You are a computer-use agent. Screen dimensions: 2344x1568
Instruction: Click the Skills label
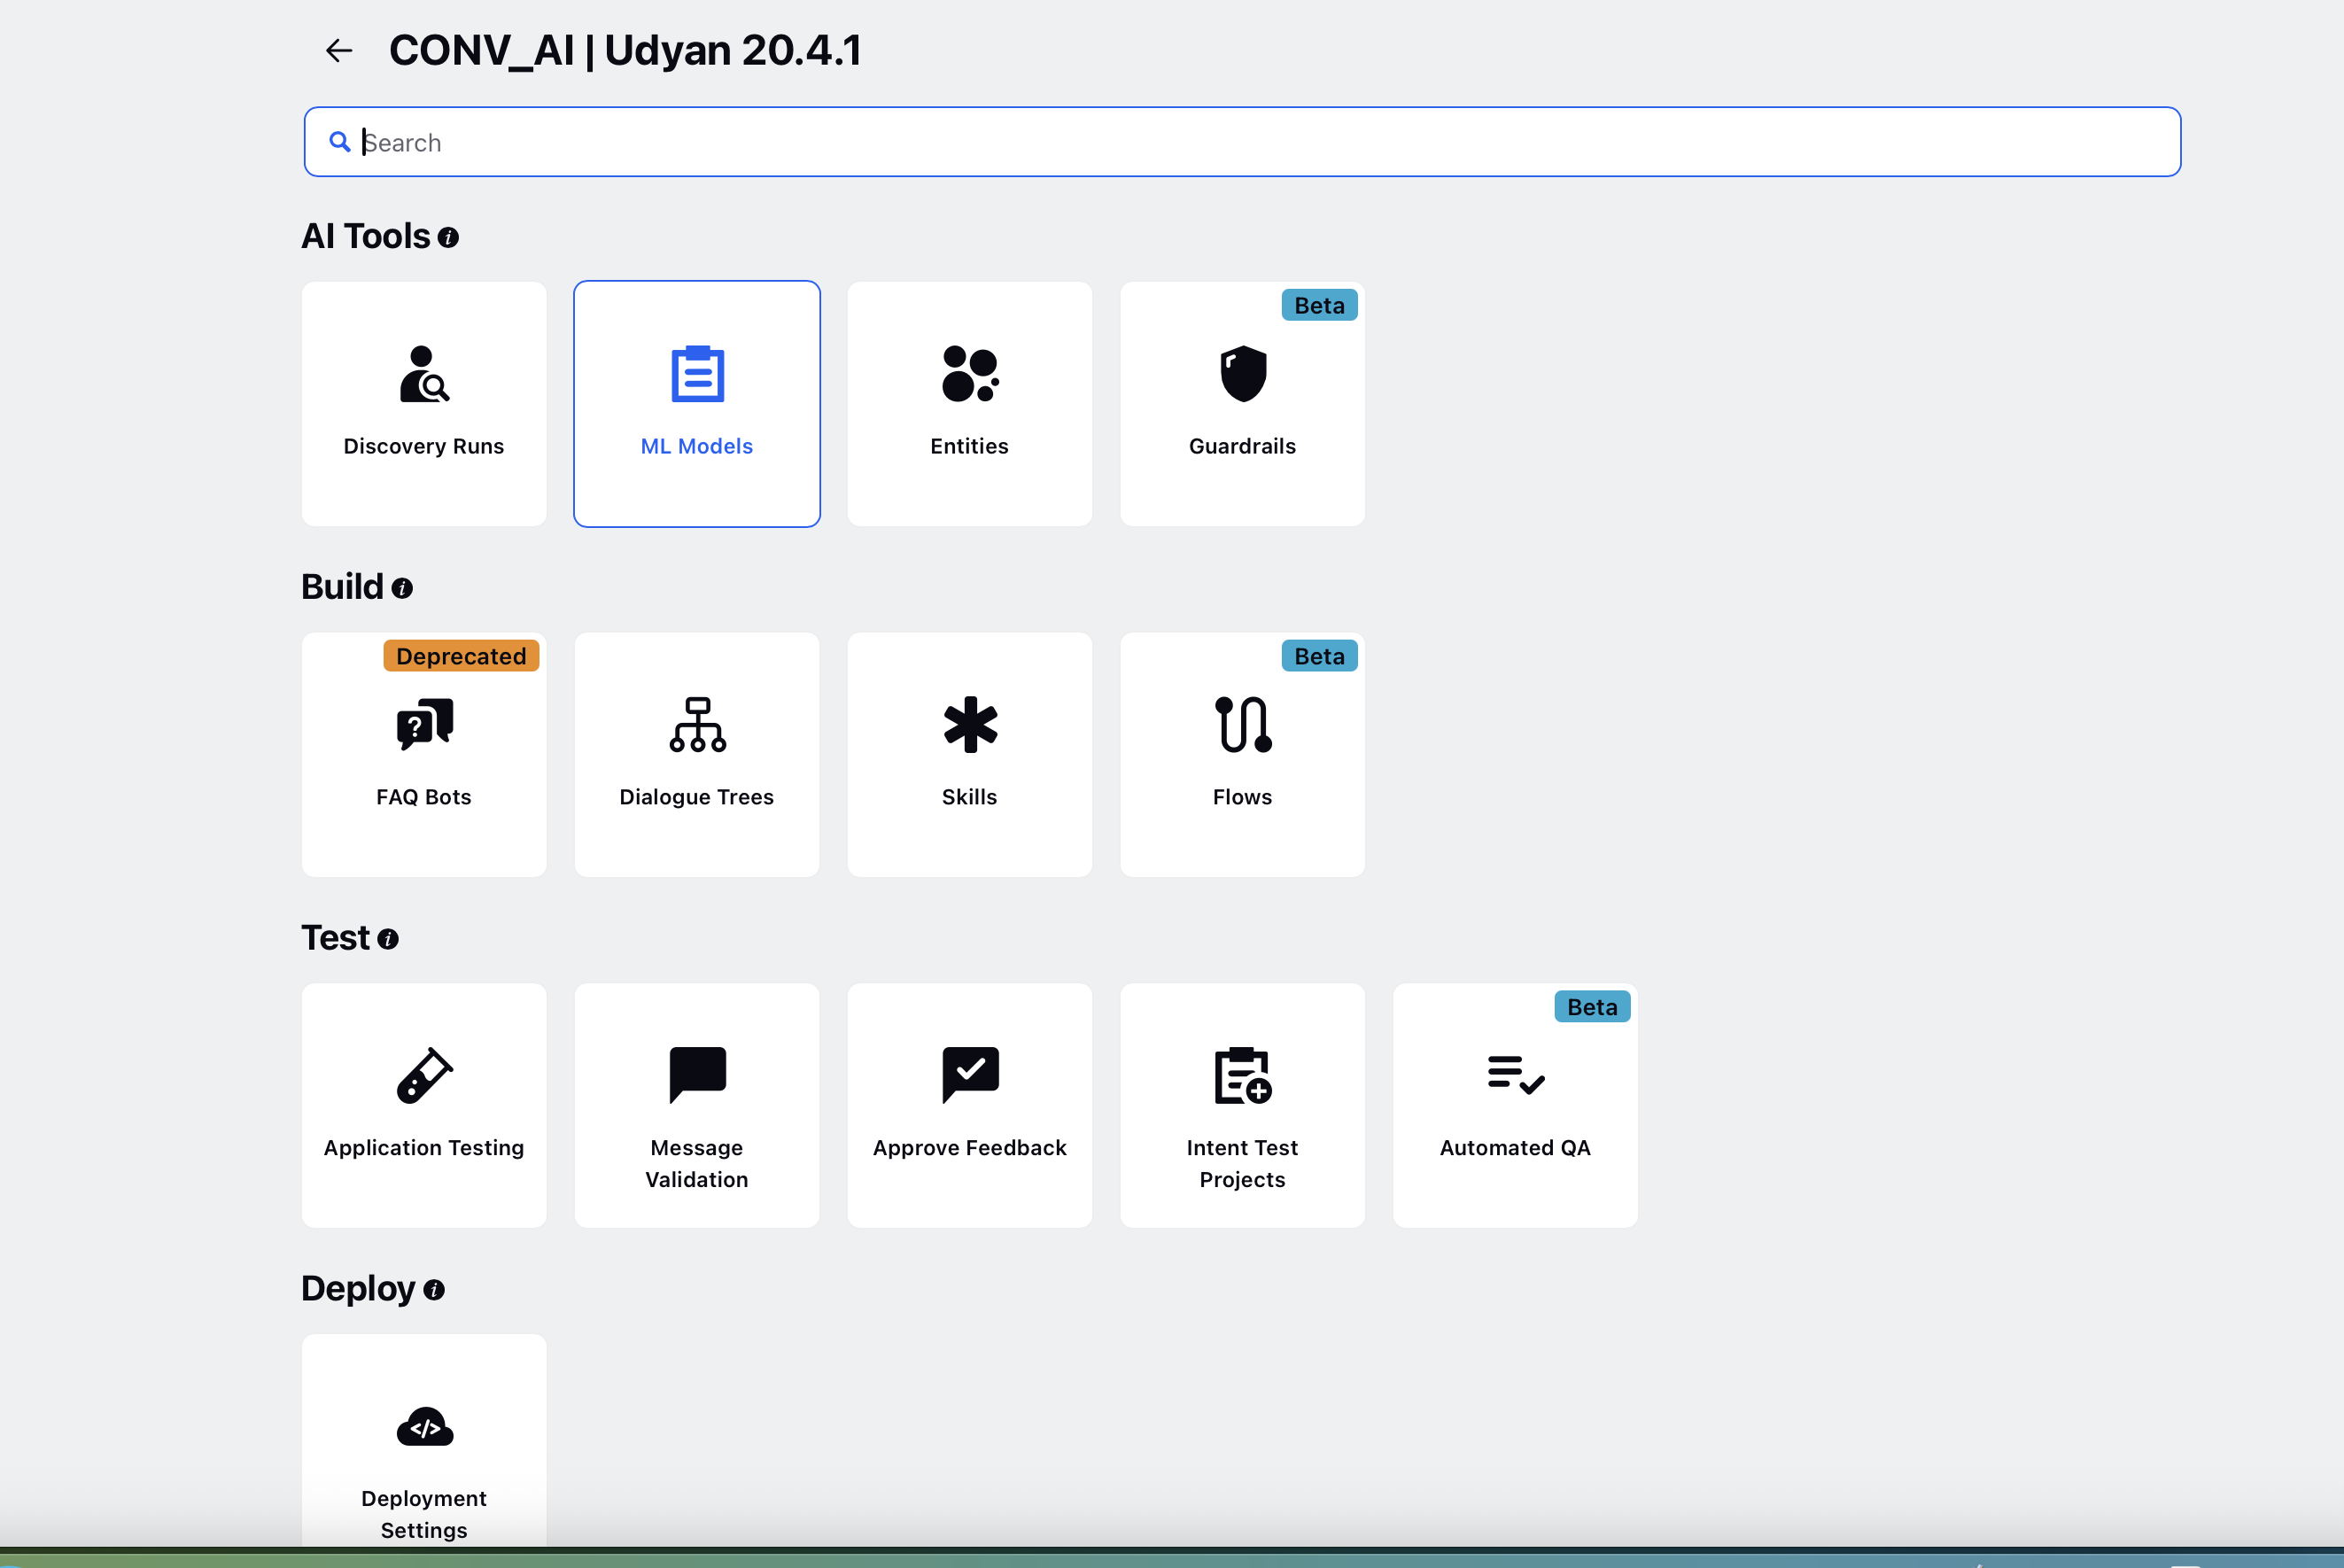coord(970,797)
